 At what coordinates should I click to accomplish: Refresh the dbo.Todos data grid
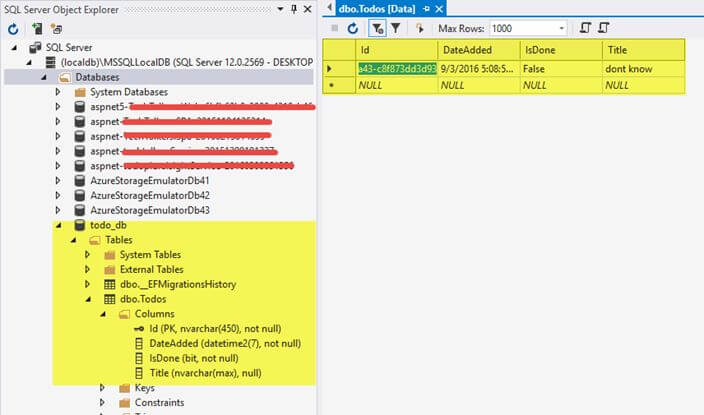pyautogui.click(x=352, y=28)
